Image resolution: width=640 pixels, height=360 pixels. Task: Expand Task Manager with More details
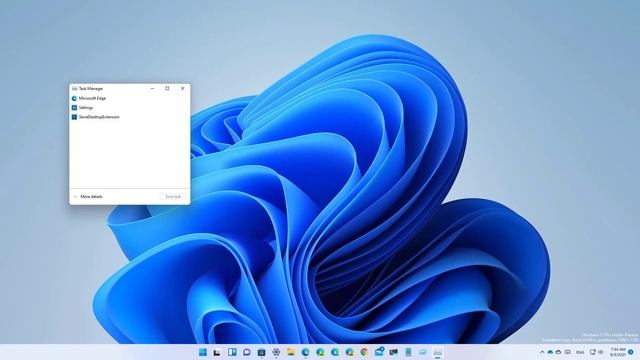point(88,197)
